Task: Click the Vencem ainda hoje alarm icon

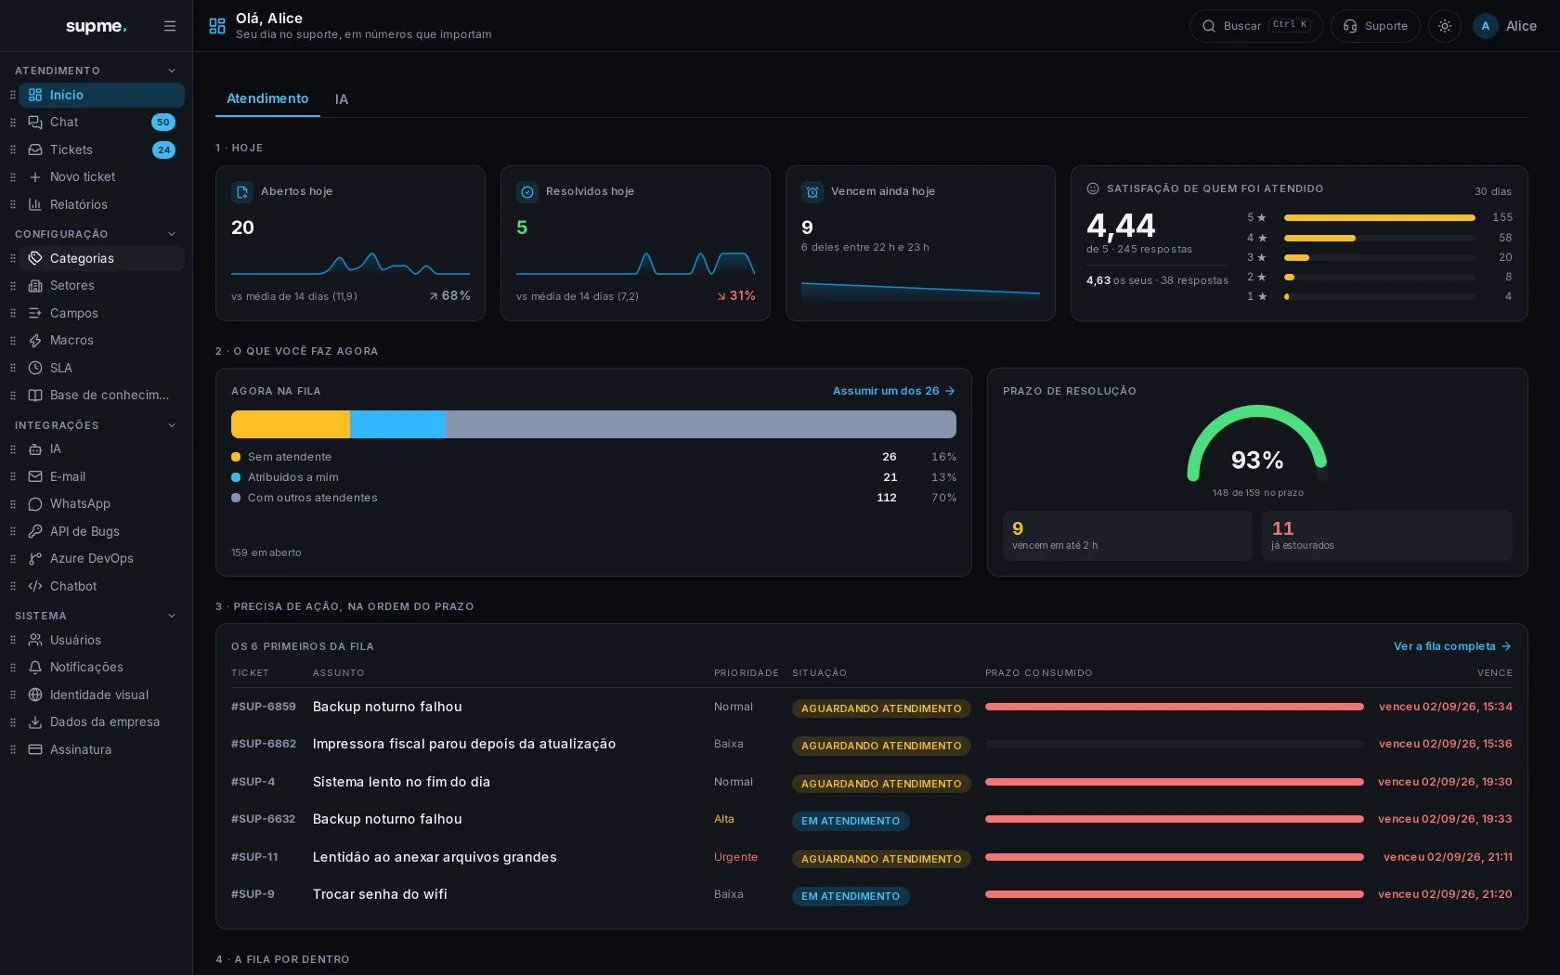Action: (812, 192)
